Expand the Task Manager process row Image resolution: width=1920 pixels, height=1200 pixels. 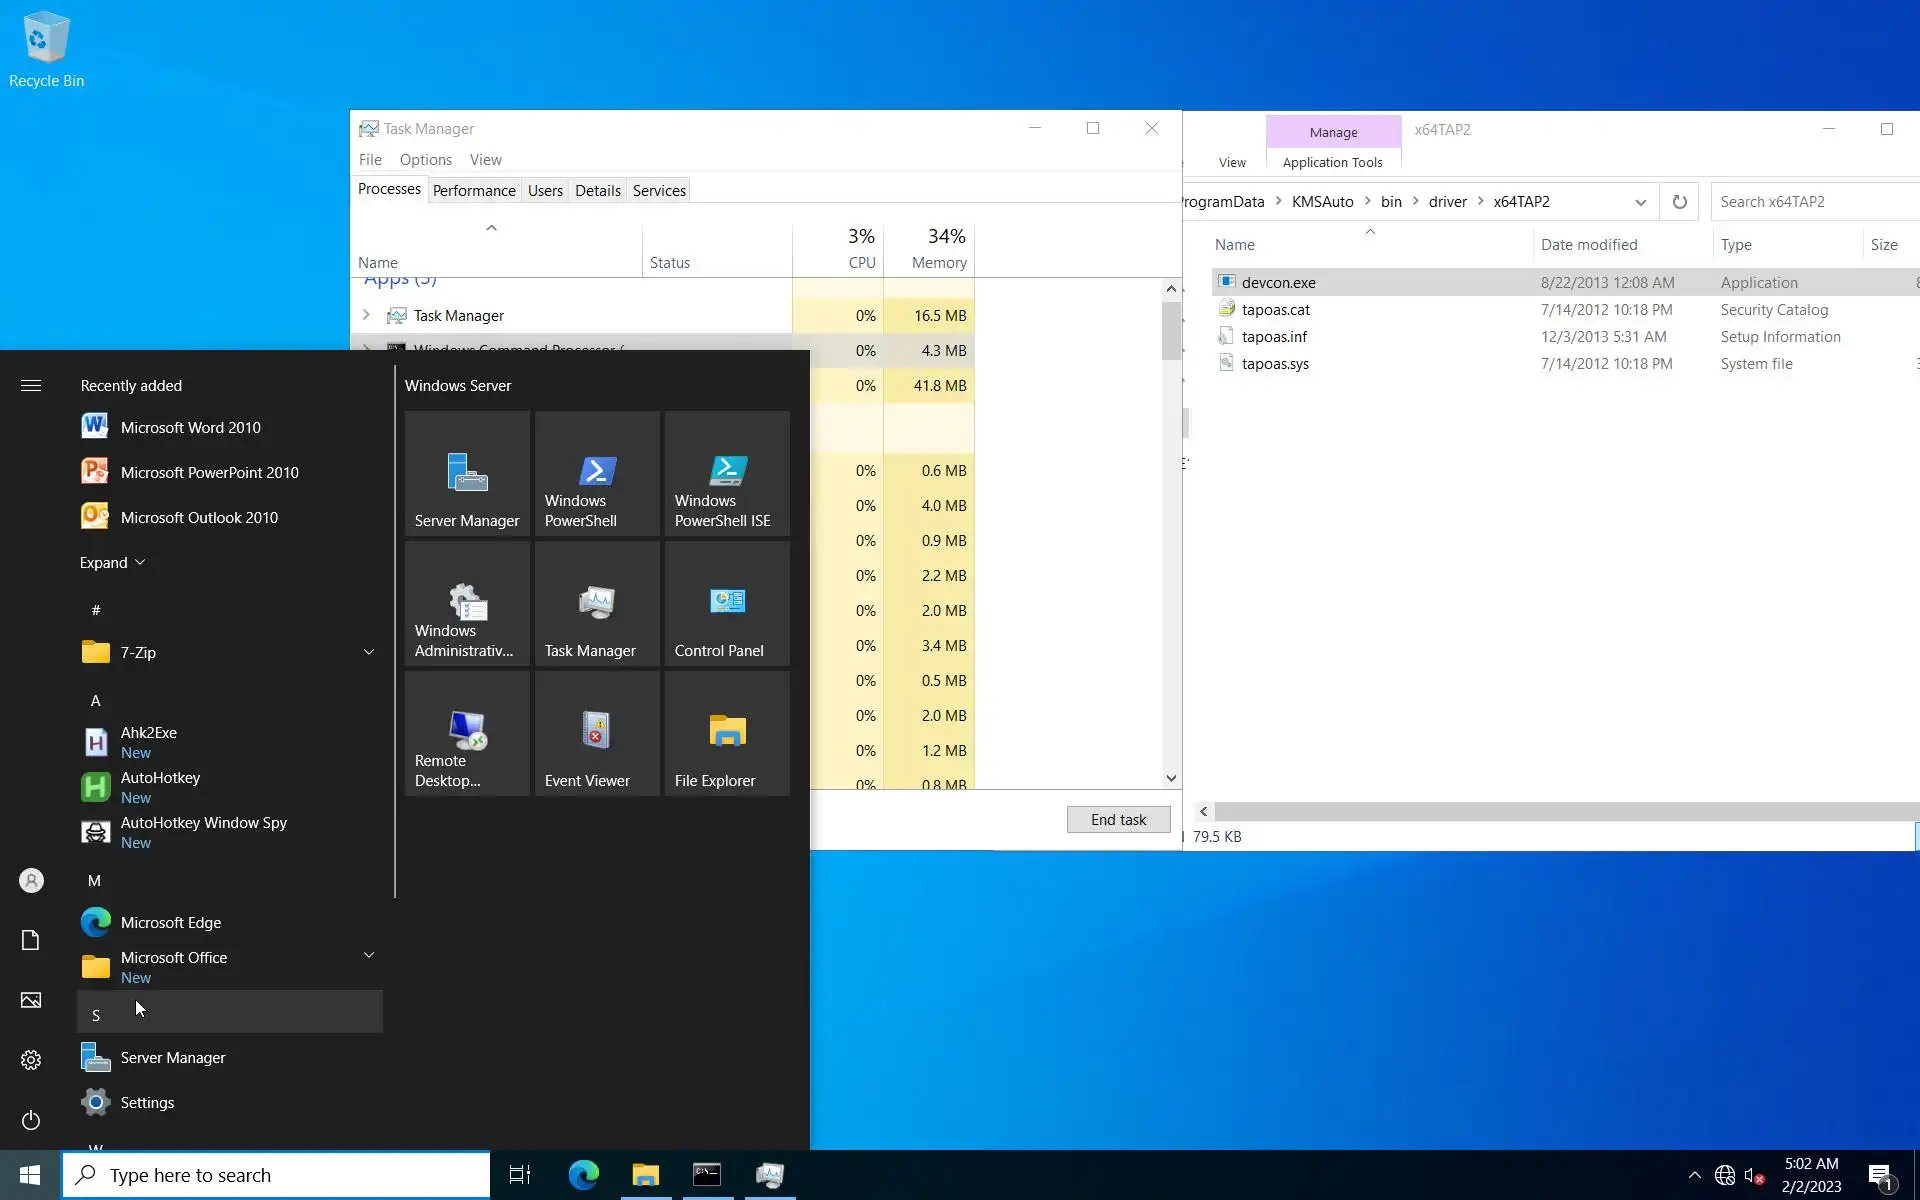click(366, 315)
